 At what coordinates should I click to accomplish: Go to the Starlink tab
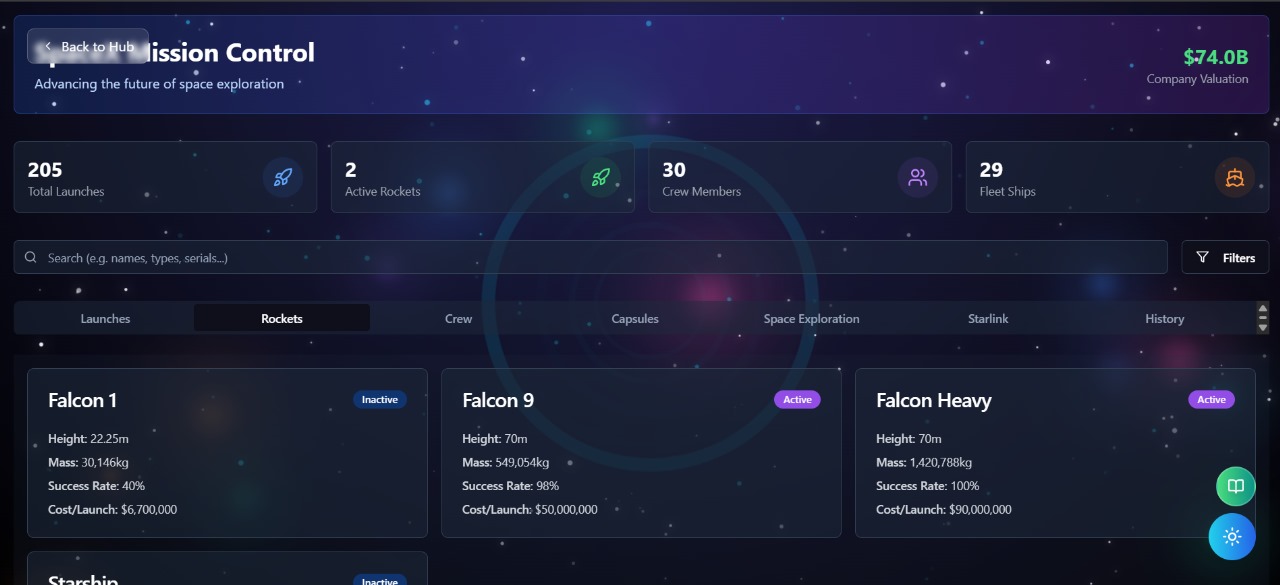[988, 318]
